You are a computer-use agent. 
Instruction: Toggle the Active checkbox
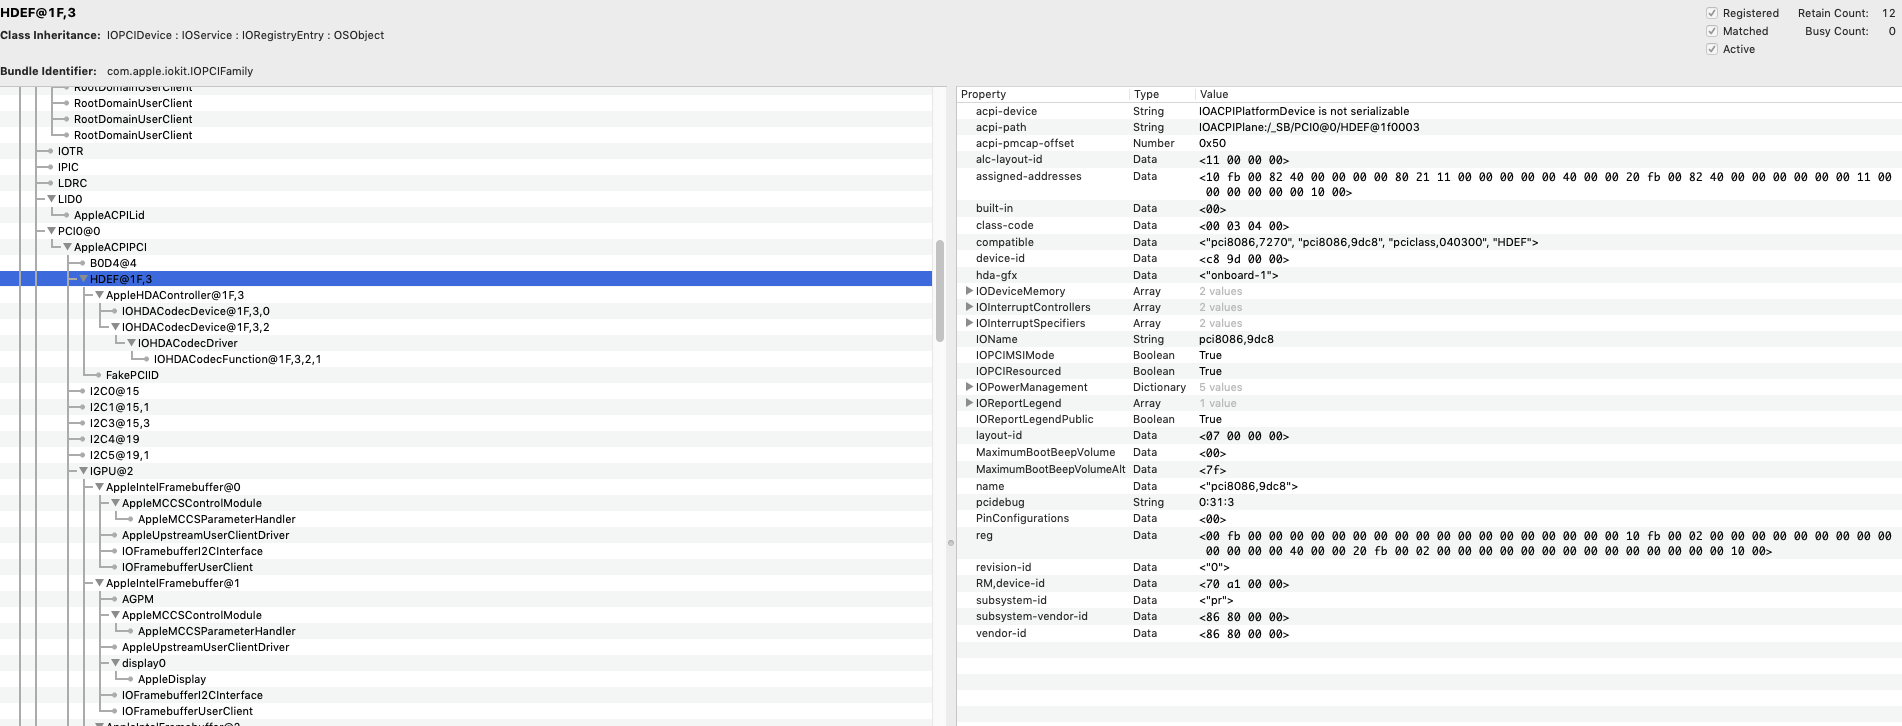[x=1711, y=49]
